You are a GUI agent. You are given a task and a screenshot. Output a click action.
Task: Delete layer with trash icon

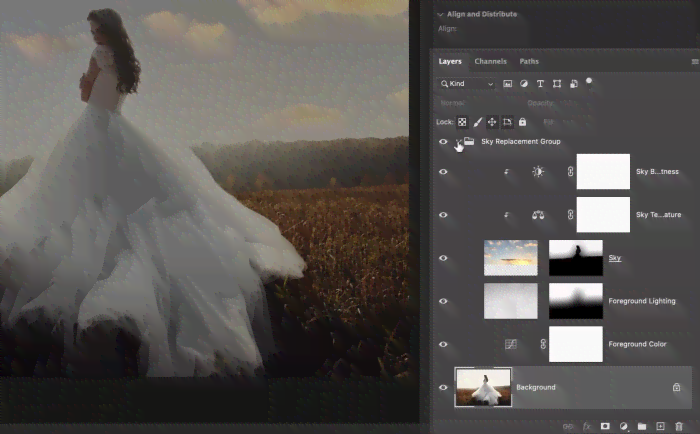point(679,426)
